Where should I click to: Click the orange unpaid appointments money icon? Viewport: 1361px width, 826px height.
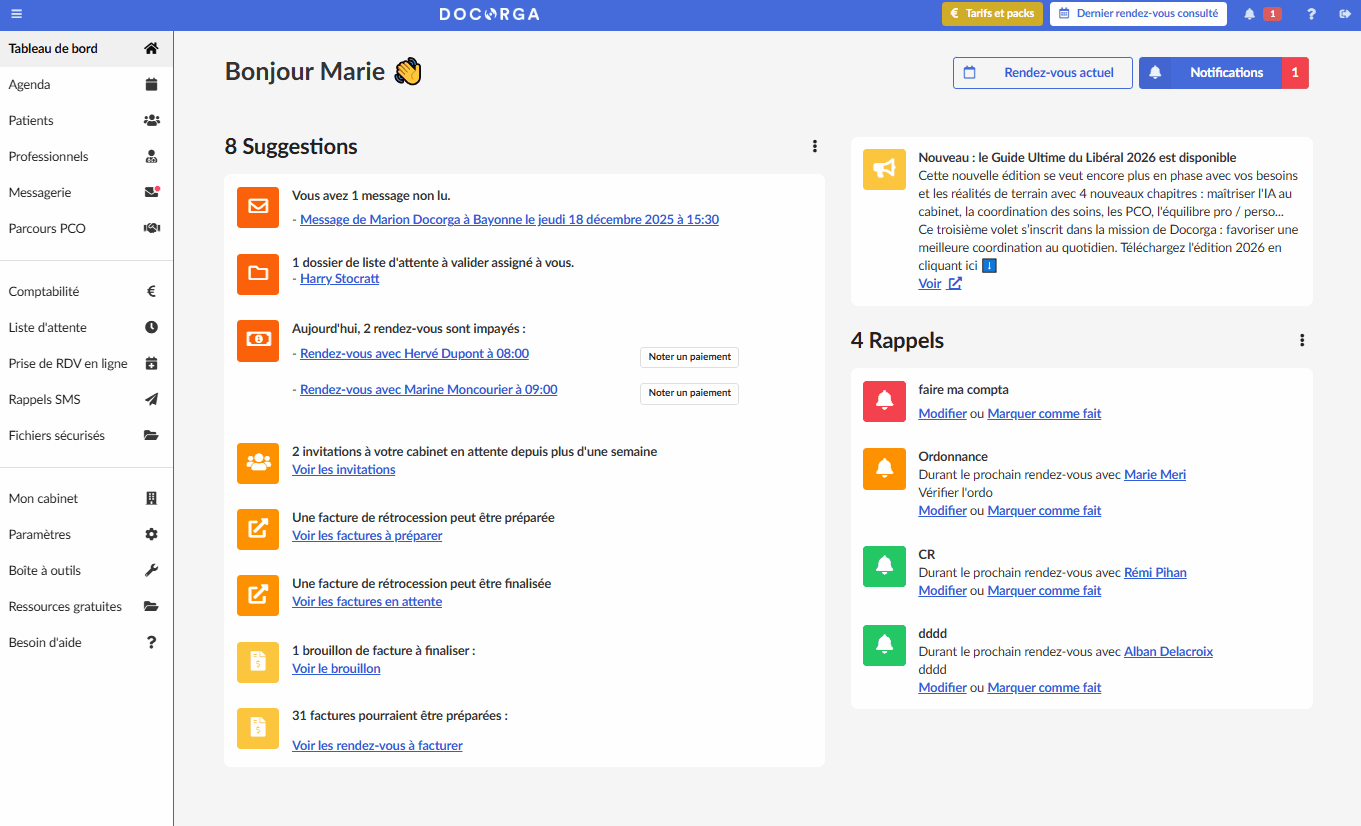click(258, 340)
